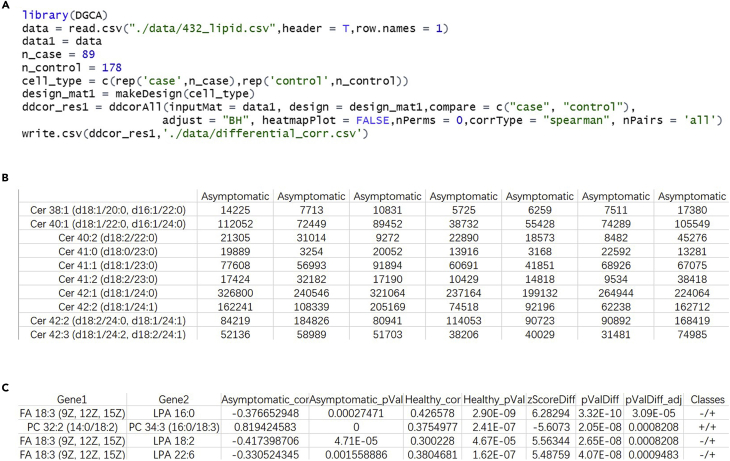Select row Cer 42:1 (d18:1/24:0)
Screen dimensions: 730x461
[x=374, y=293]
